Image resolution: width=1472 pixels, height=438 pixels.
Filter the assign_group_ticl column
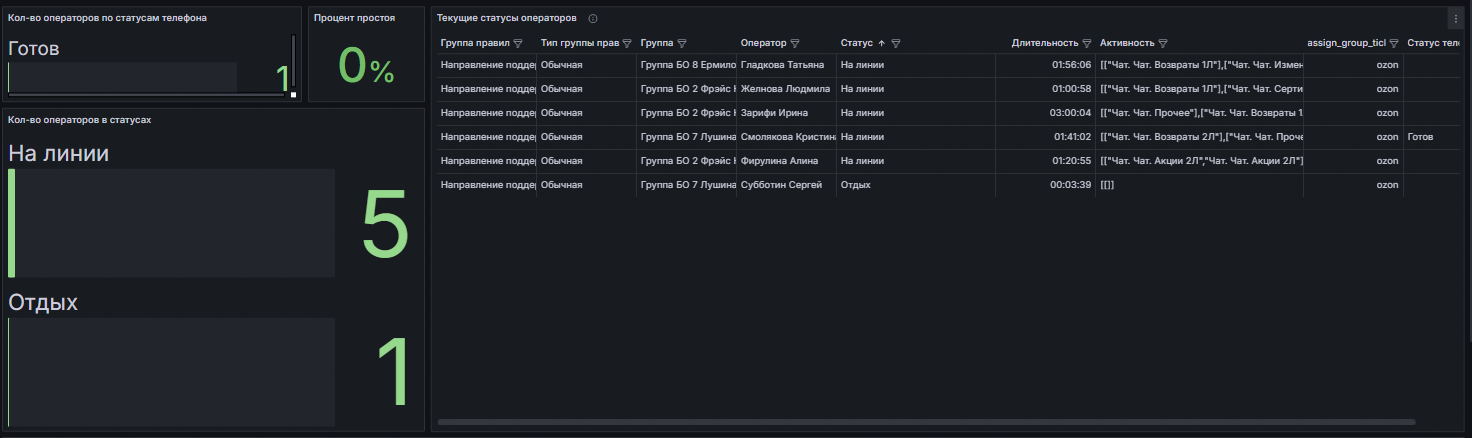[x=1394, y=44]
